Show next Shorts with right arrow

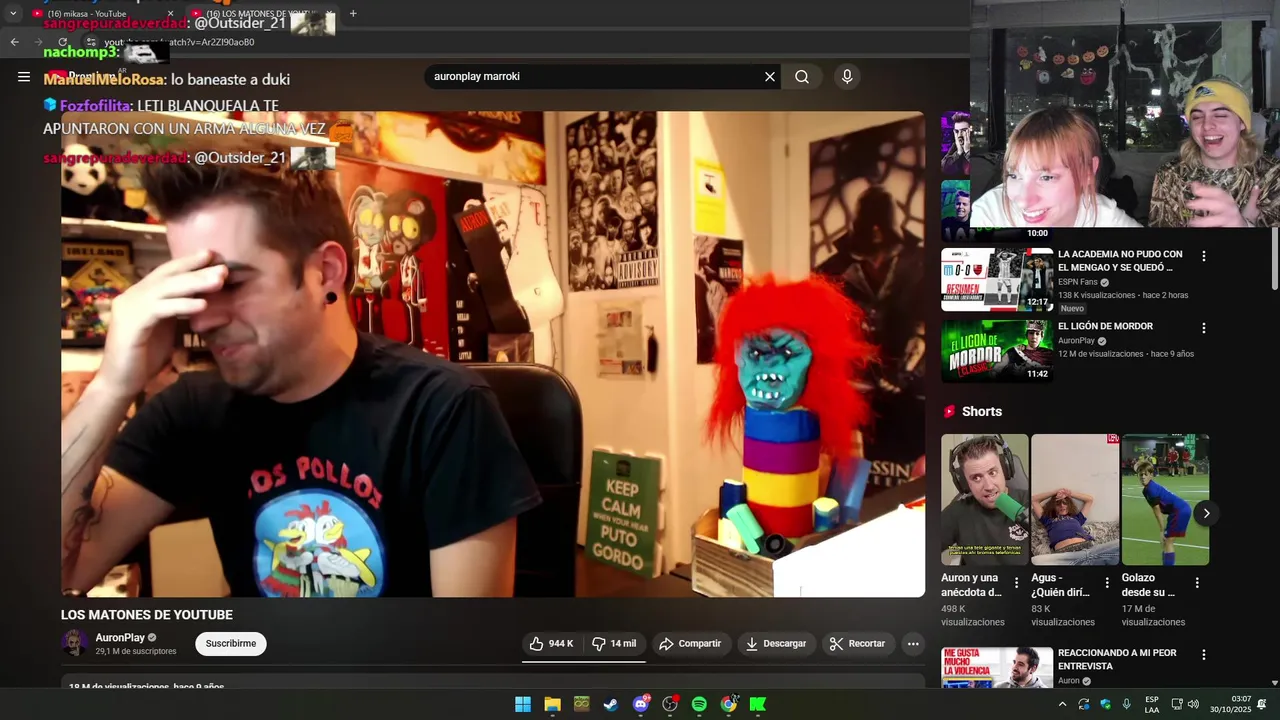pyautogui.click(x=1206, y=513)
